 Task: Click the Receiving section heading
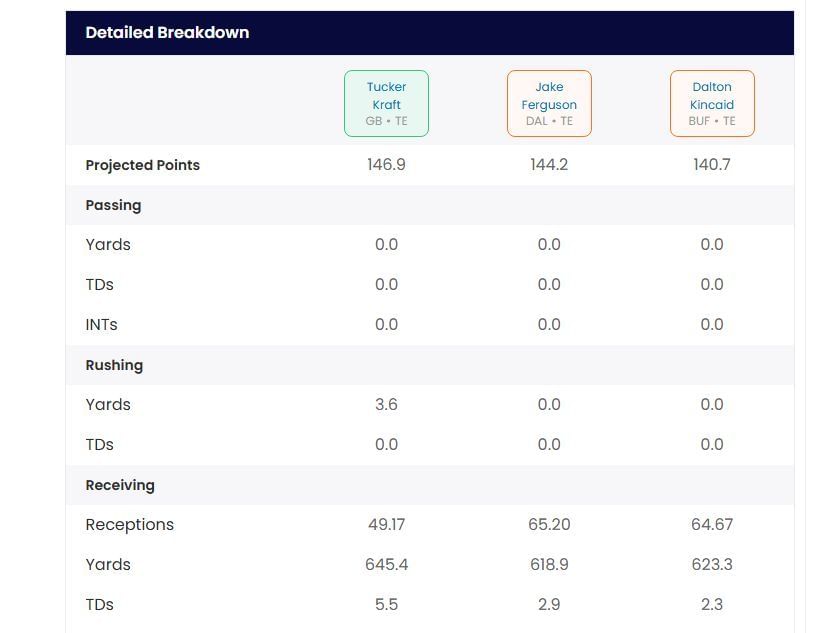120,485
